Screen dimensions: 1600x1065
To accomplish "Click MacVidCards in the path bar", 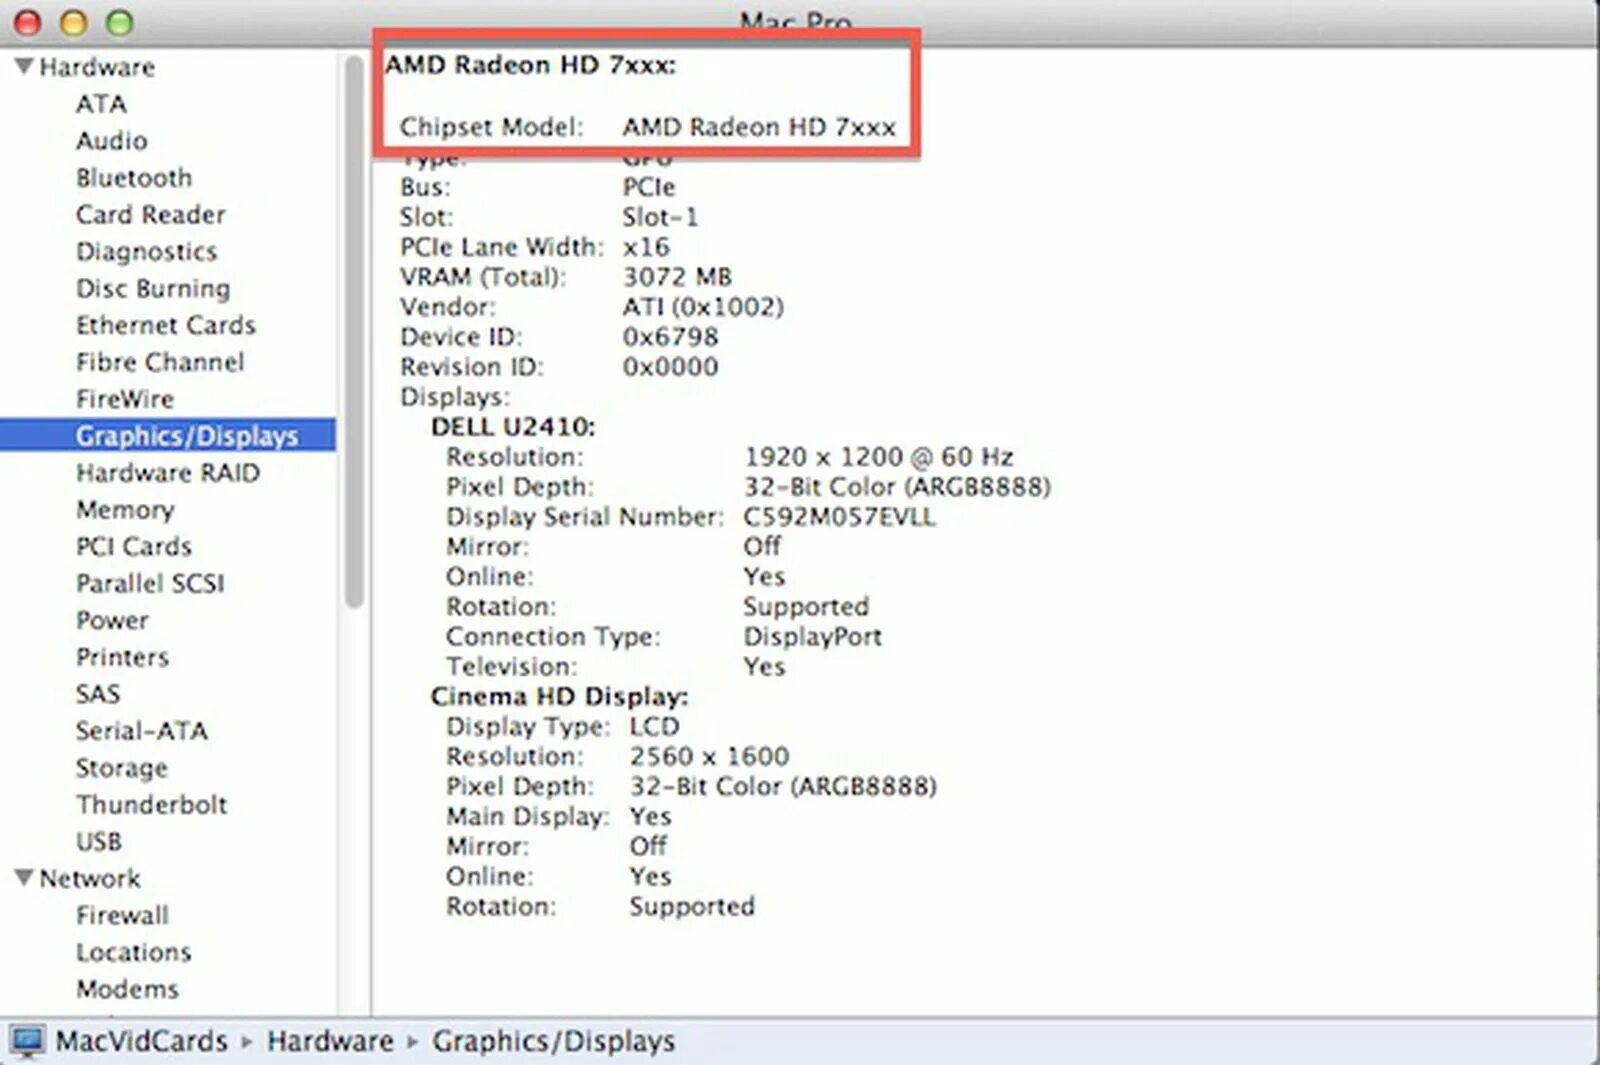I will point(141,1042).
